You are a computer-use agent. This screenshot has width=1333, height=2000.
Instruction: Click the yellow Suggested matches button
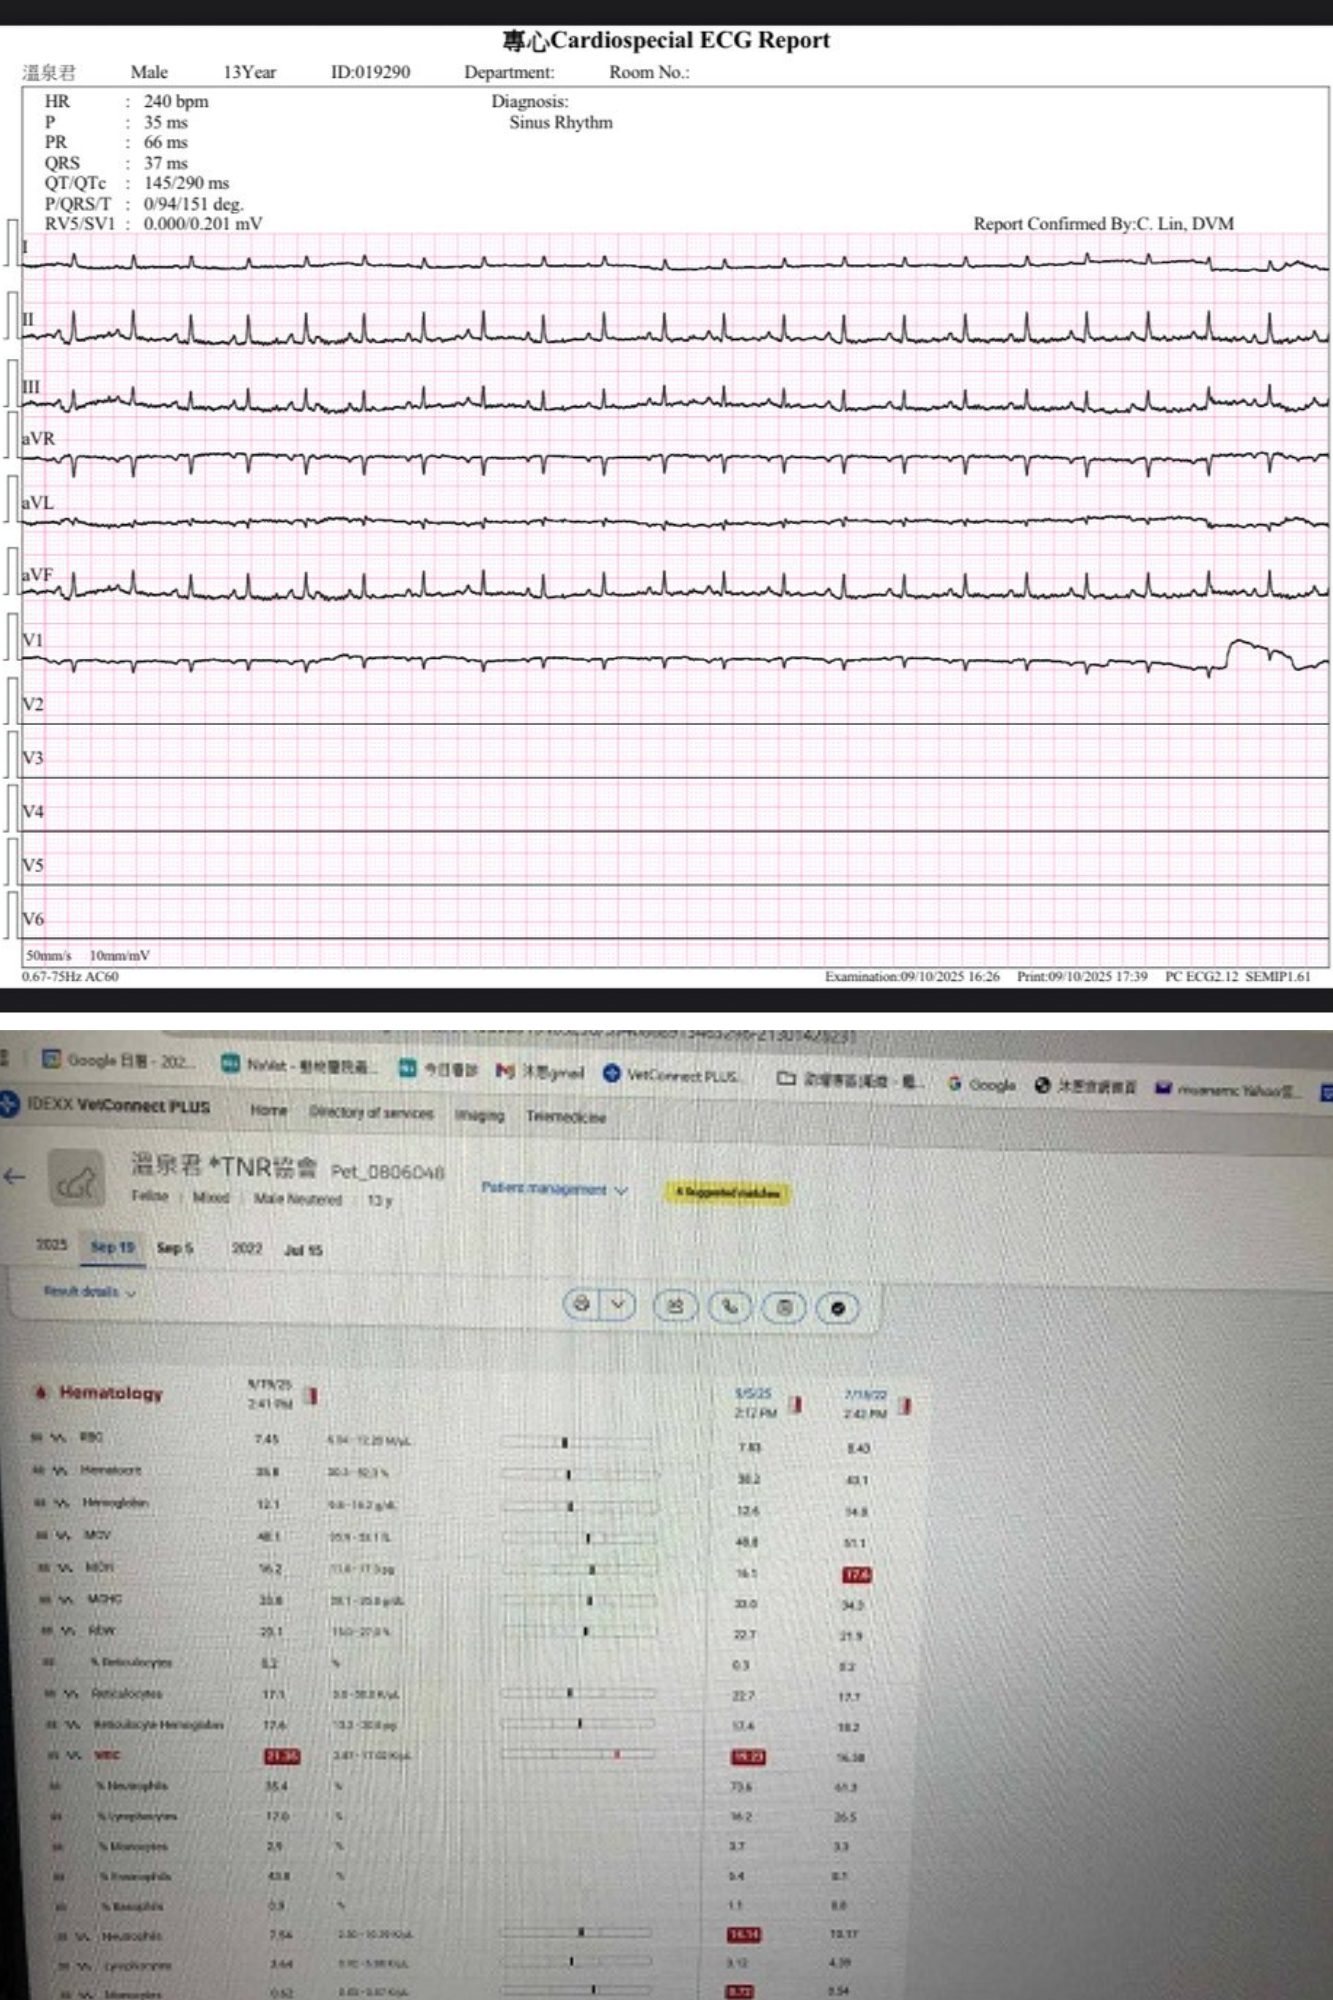pos(728,1192)
